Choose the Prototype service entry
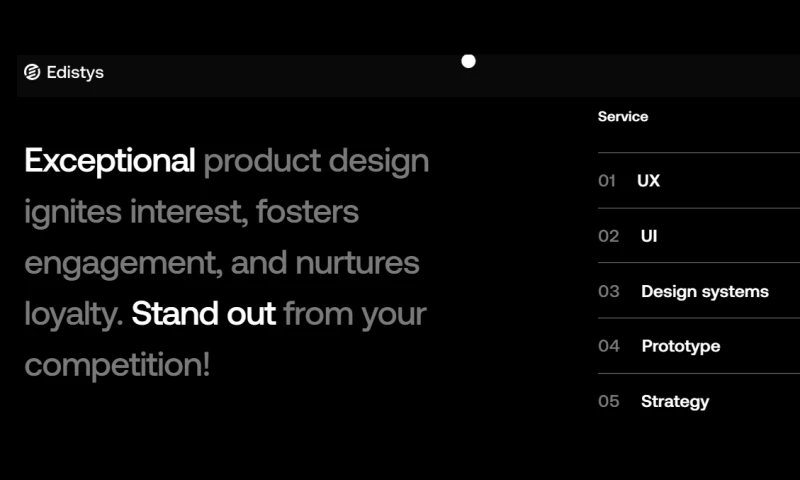 680,346
